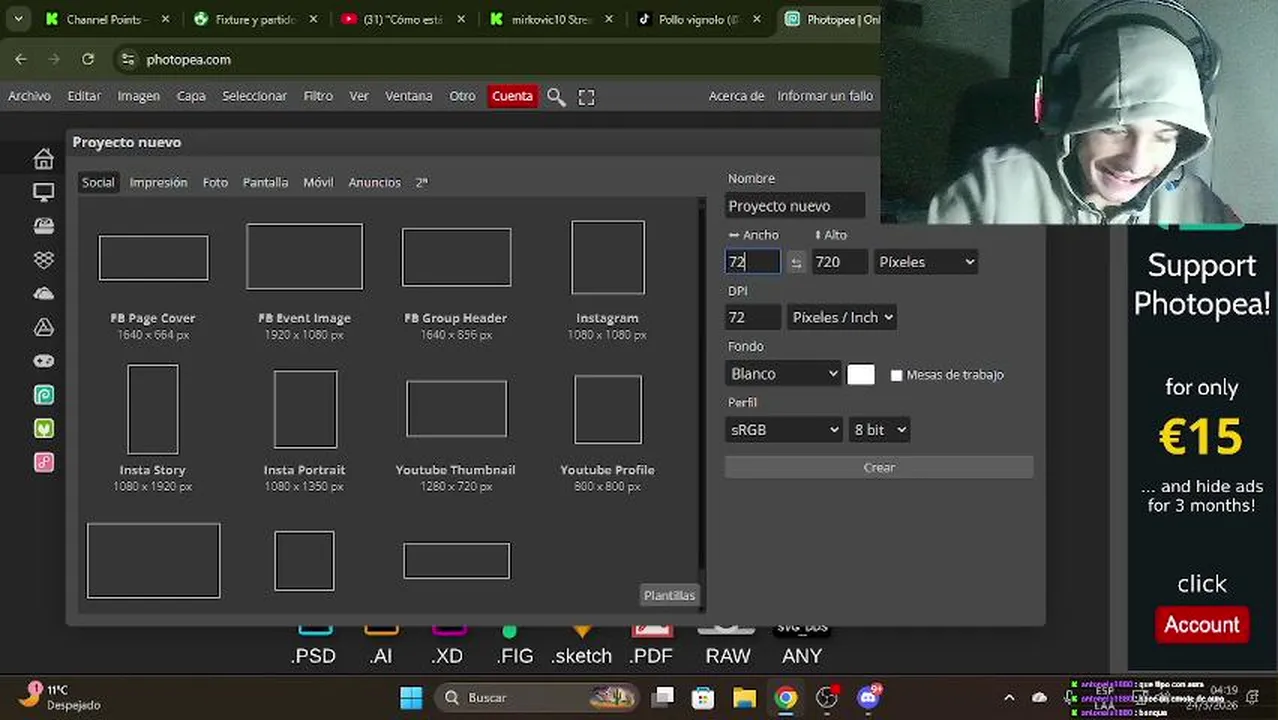Screen dimensions: 1278x720
Task: Select the Youtube Thumbnail template
Action: pos(456,429)
